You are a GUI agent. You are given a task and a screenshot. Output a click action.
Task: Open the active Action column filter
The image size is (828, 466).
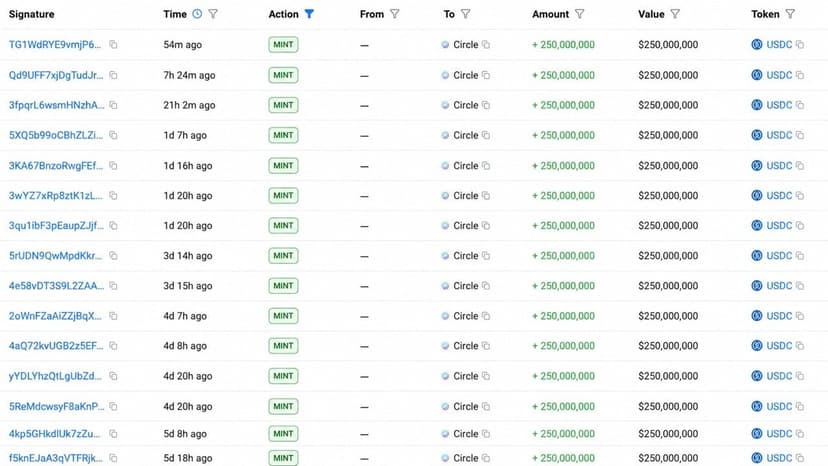[309, 14]
